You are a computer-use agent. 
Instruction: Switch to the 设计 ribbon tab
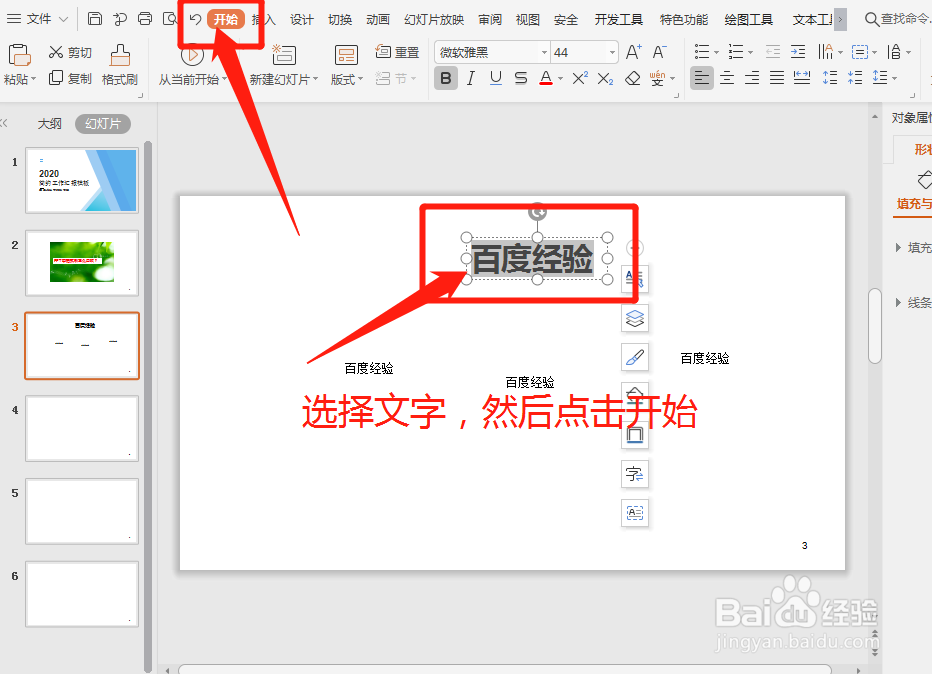(301, 20)
